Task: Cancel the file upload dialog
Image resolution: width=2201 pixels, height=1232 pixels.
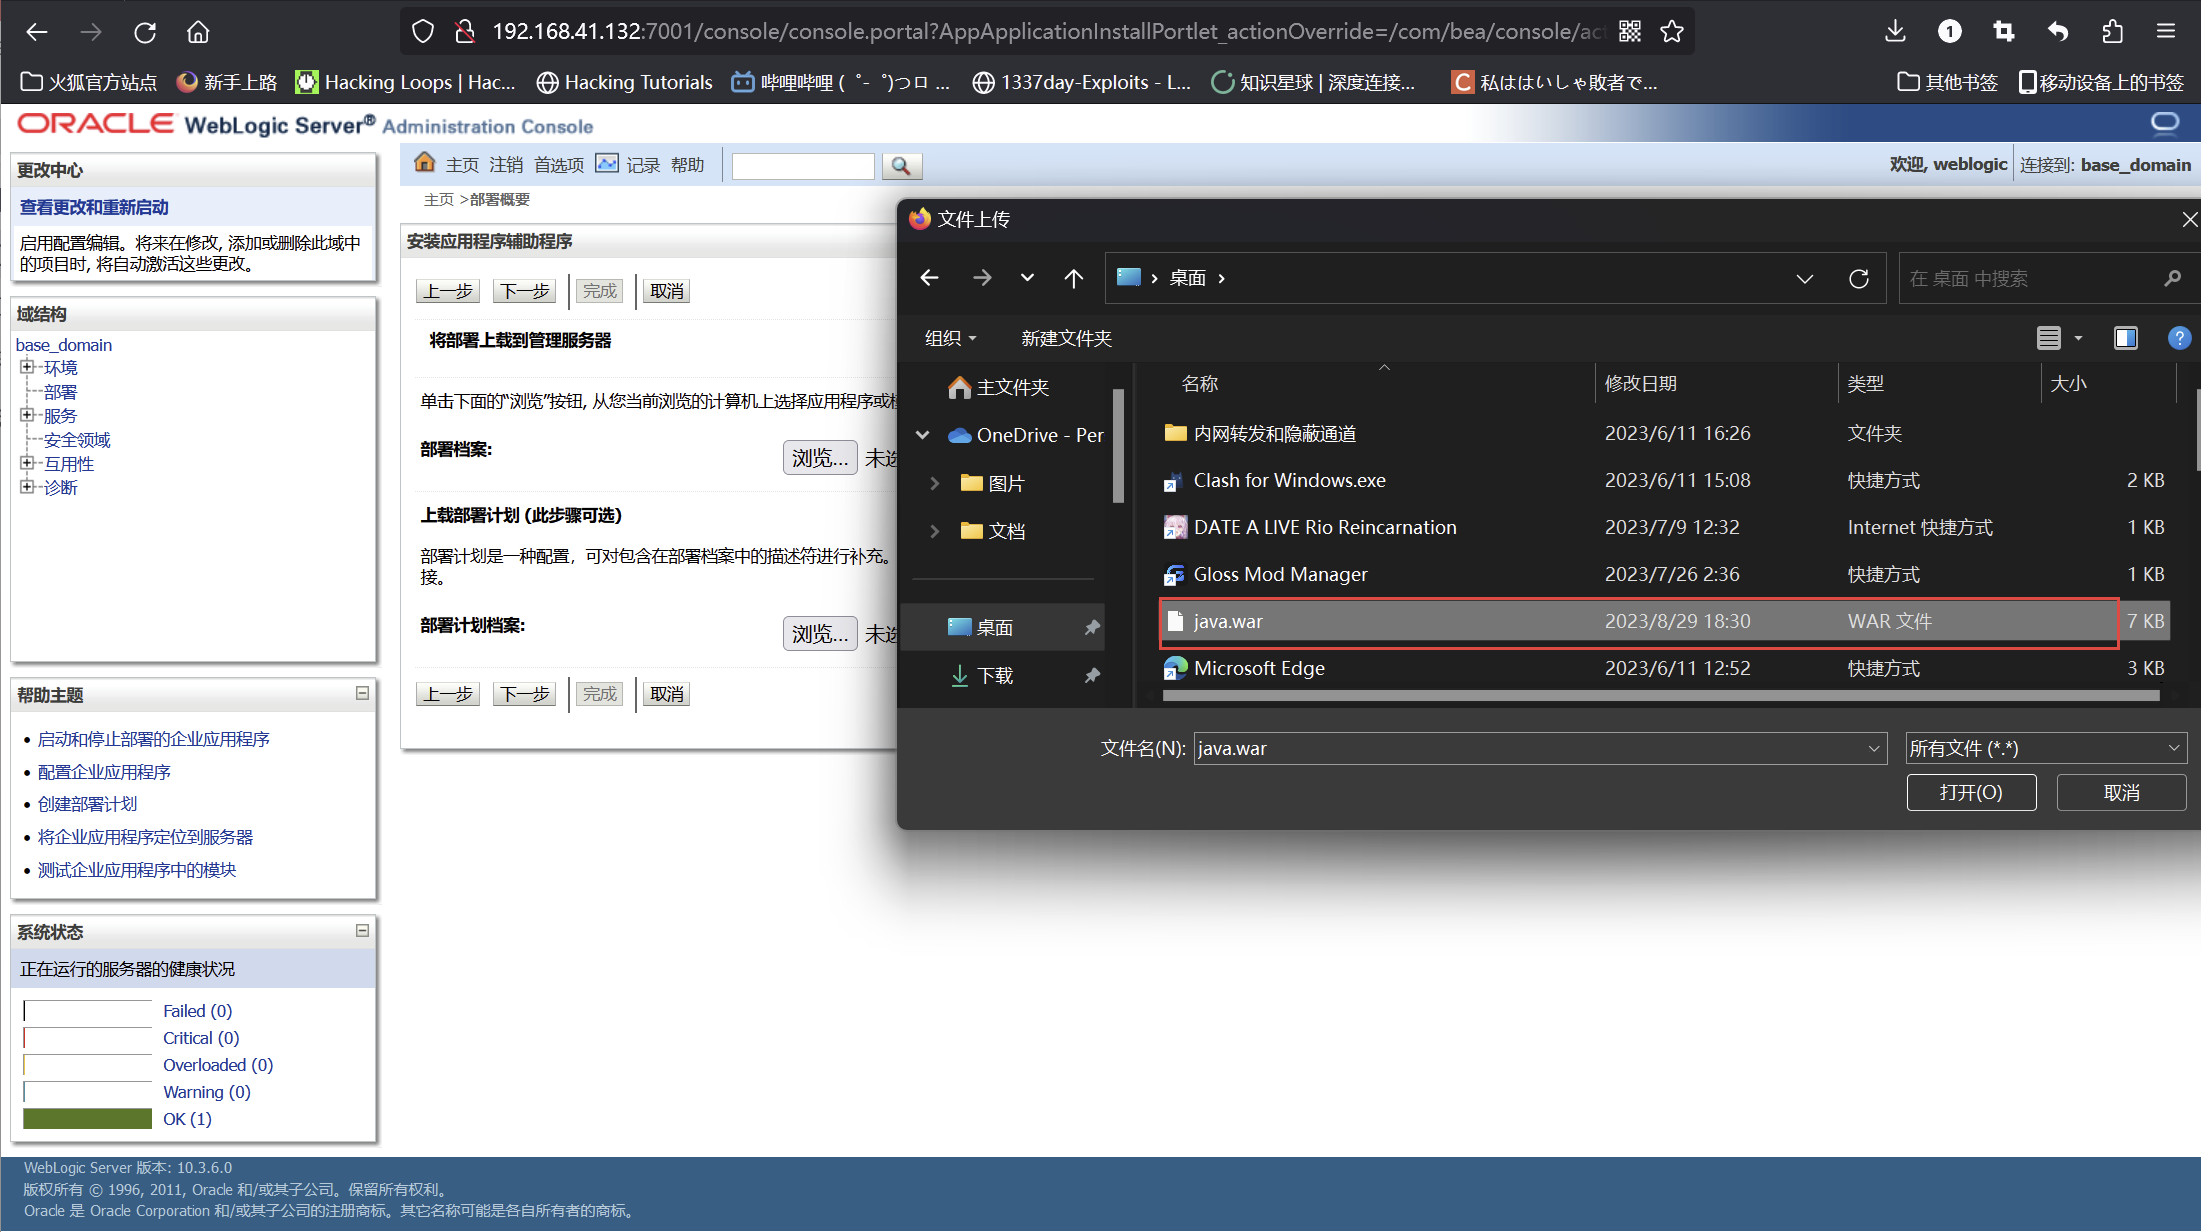Action: [x=2121, y=792]
